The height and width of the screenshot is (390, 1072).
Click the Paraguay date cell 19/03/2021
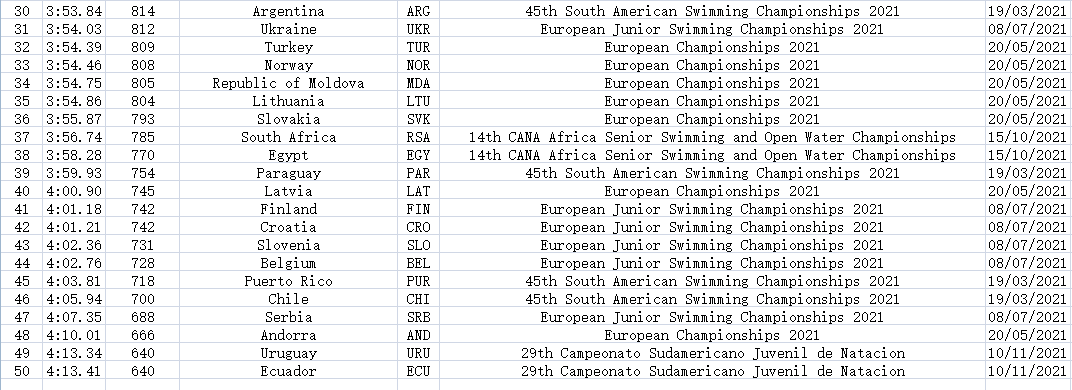point(1028,173)
